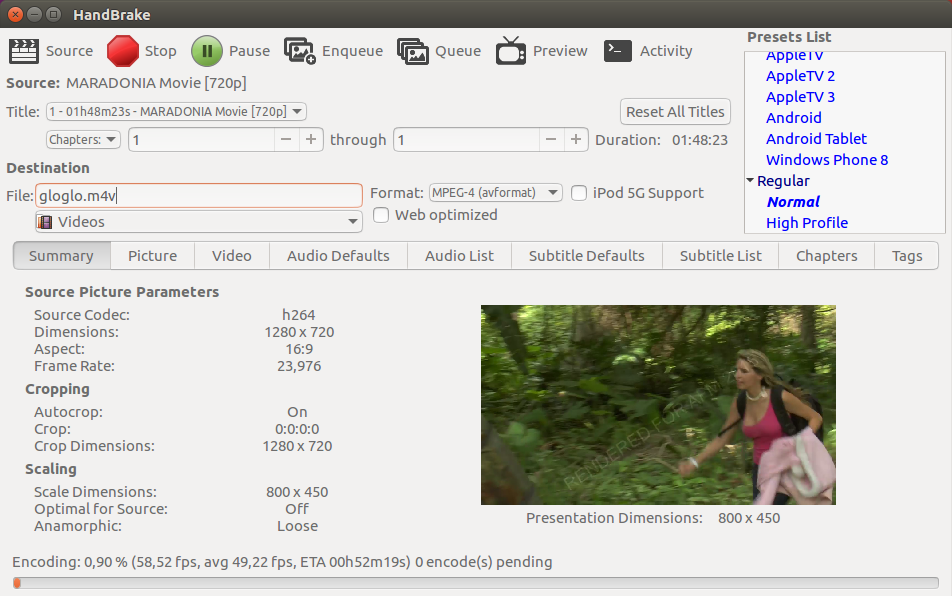
Task: Switch to the Subtitle List tab
Action: point(721,256)
